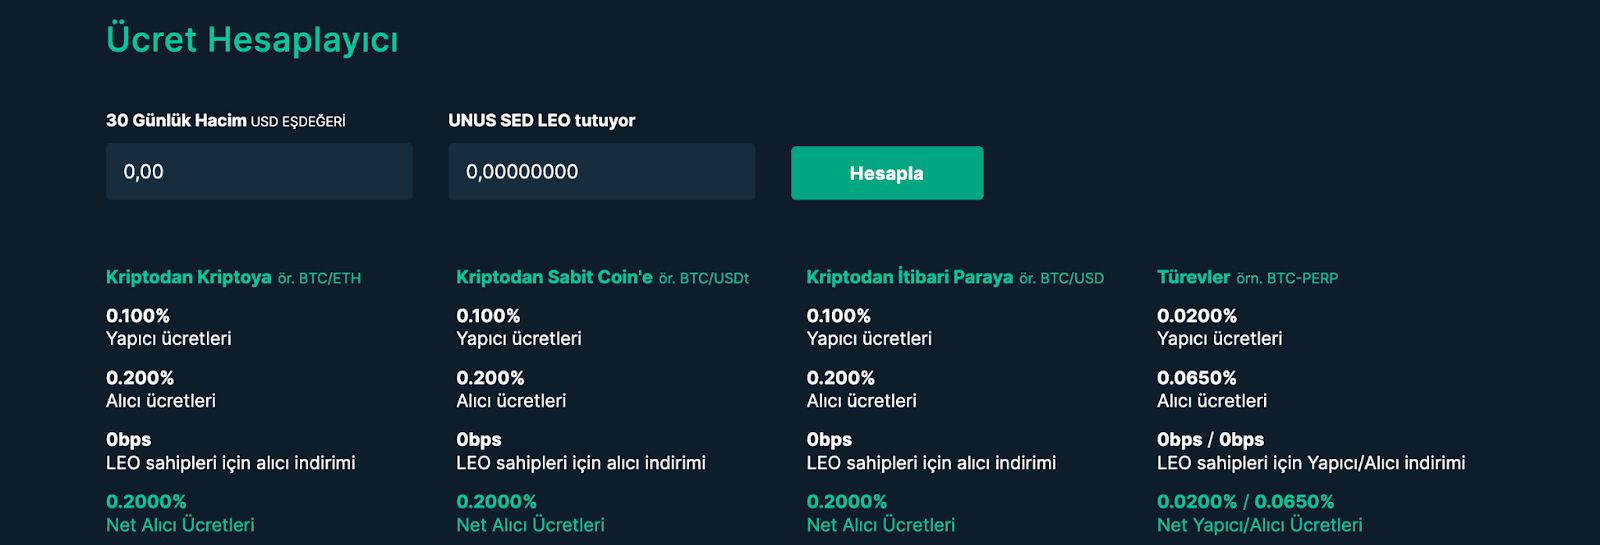1600x545 pixels.
Task: Click the Hesapla button
Action: pos(887,173)
